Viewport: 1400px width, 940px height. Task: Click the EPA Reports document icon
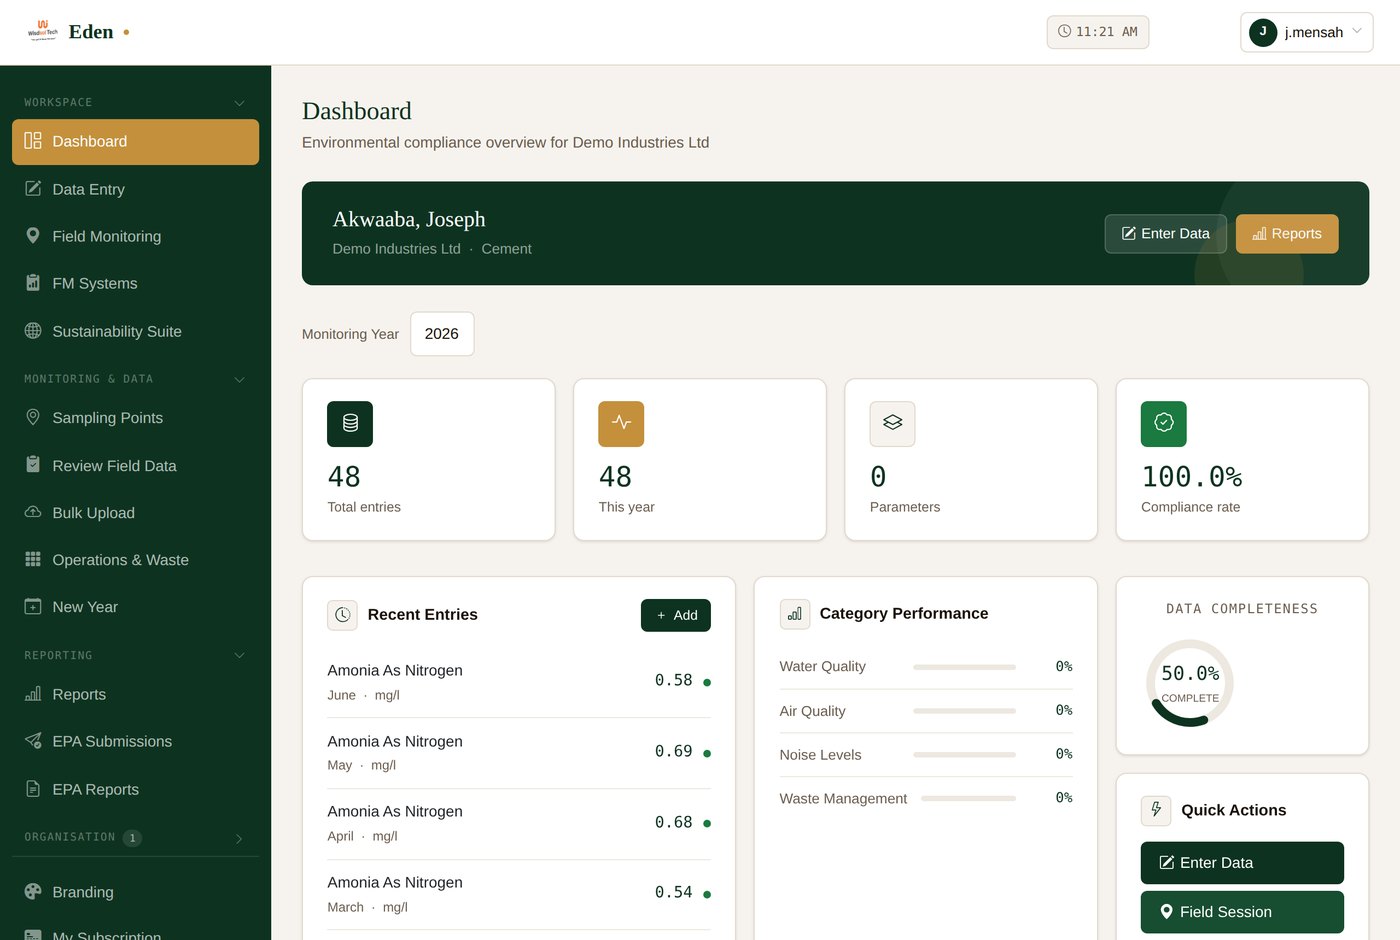33,789
